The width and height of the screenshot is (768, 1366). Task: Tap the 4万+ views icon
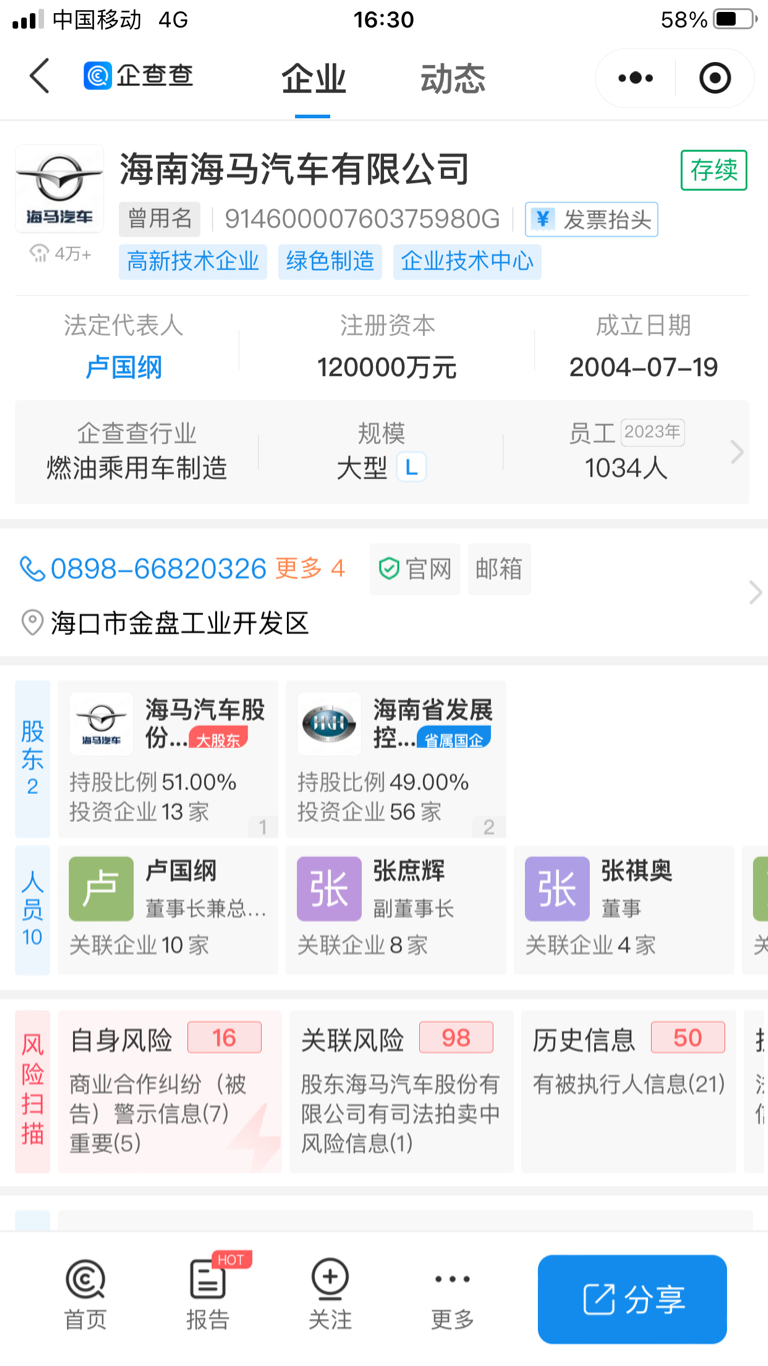[60, 253]
